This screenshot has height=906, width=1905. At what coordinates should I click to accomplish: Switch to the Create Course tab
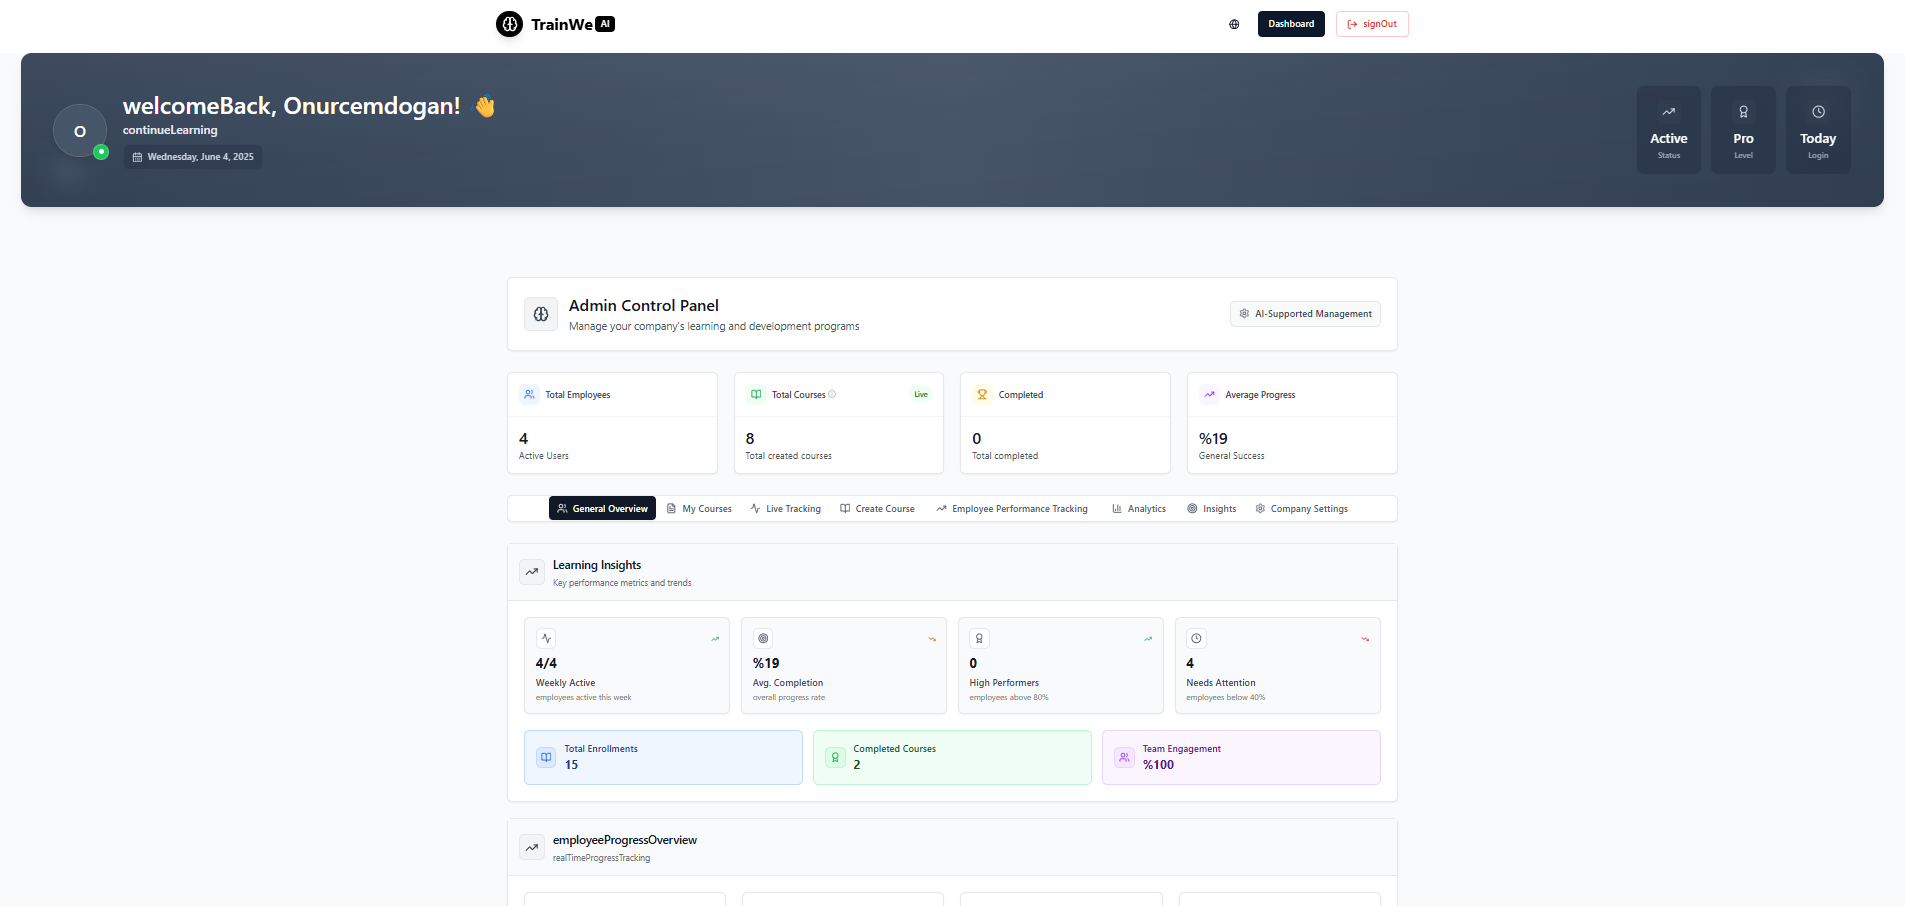877,509
